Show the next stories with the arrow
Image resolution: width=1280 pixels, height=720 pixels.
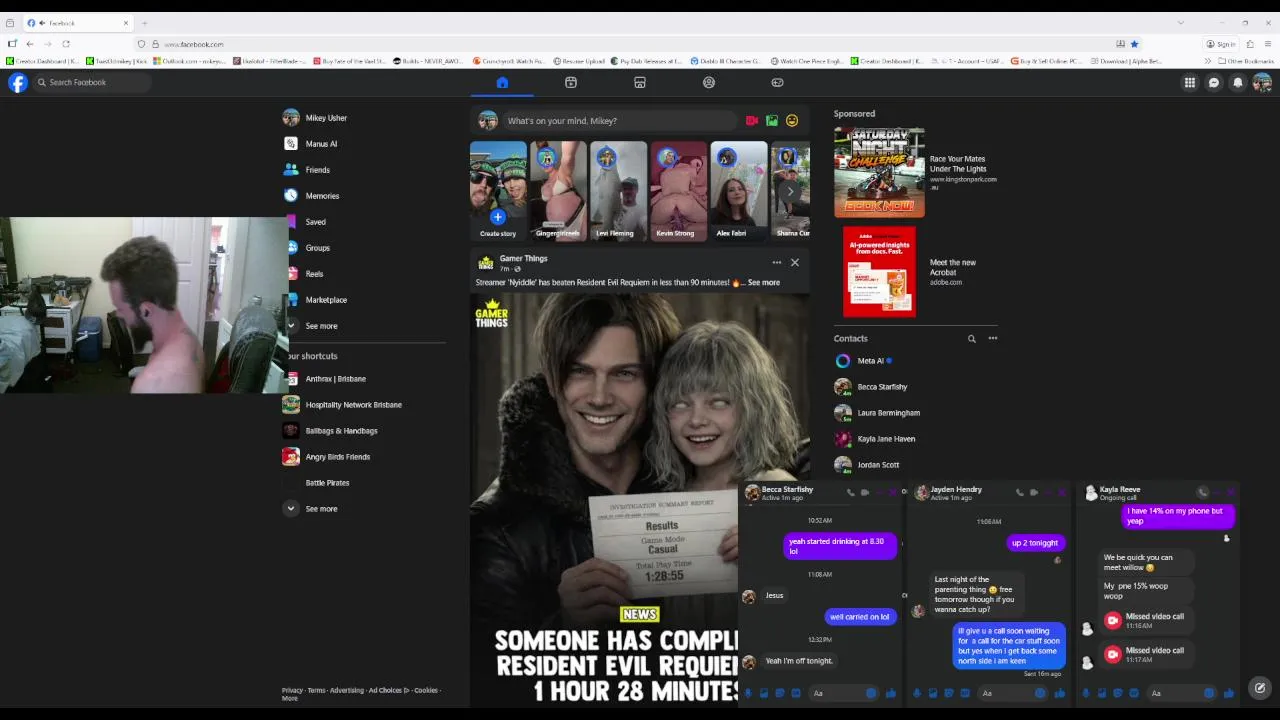[790, 191]
